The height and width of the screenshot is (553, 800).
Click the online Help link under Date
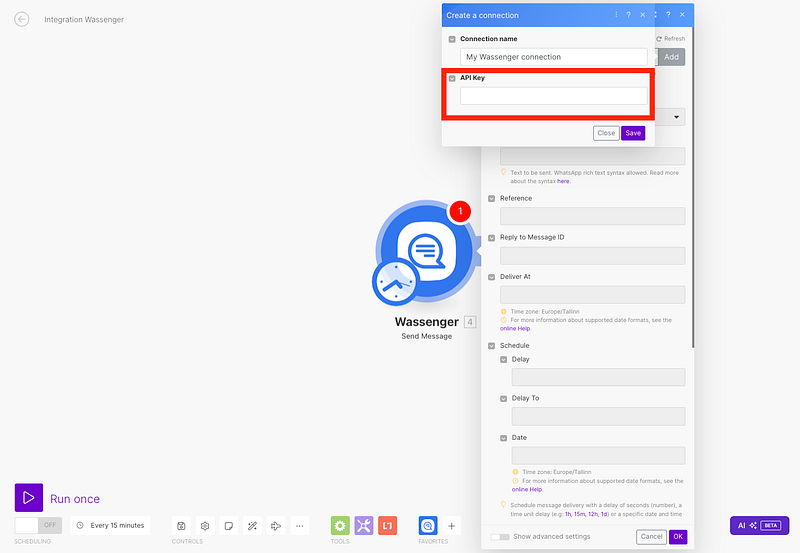click(x=527, y=490)
